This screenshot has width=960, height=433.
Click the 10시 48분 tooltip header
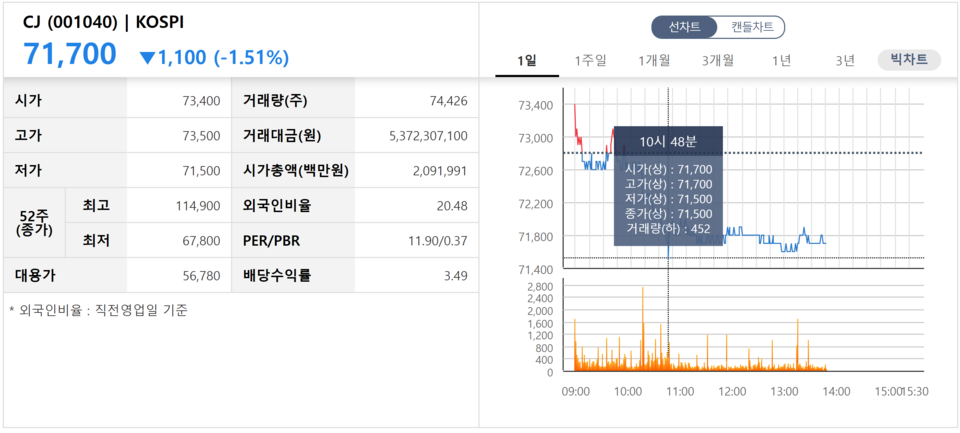(x=668, y=141)
